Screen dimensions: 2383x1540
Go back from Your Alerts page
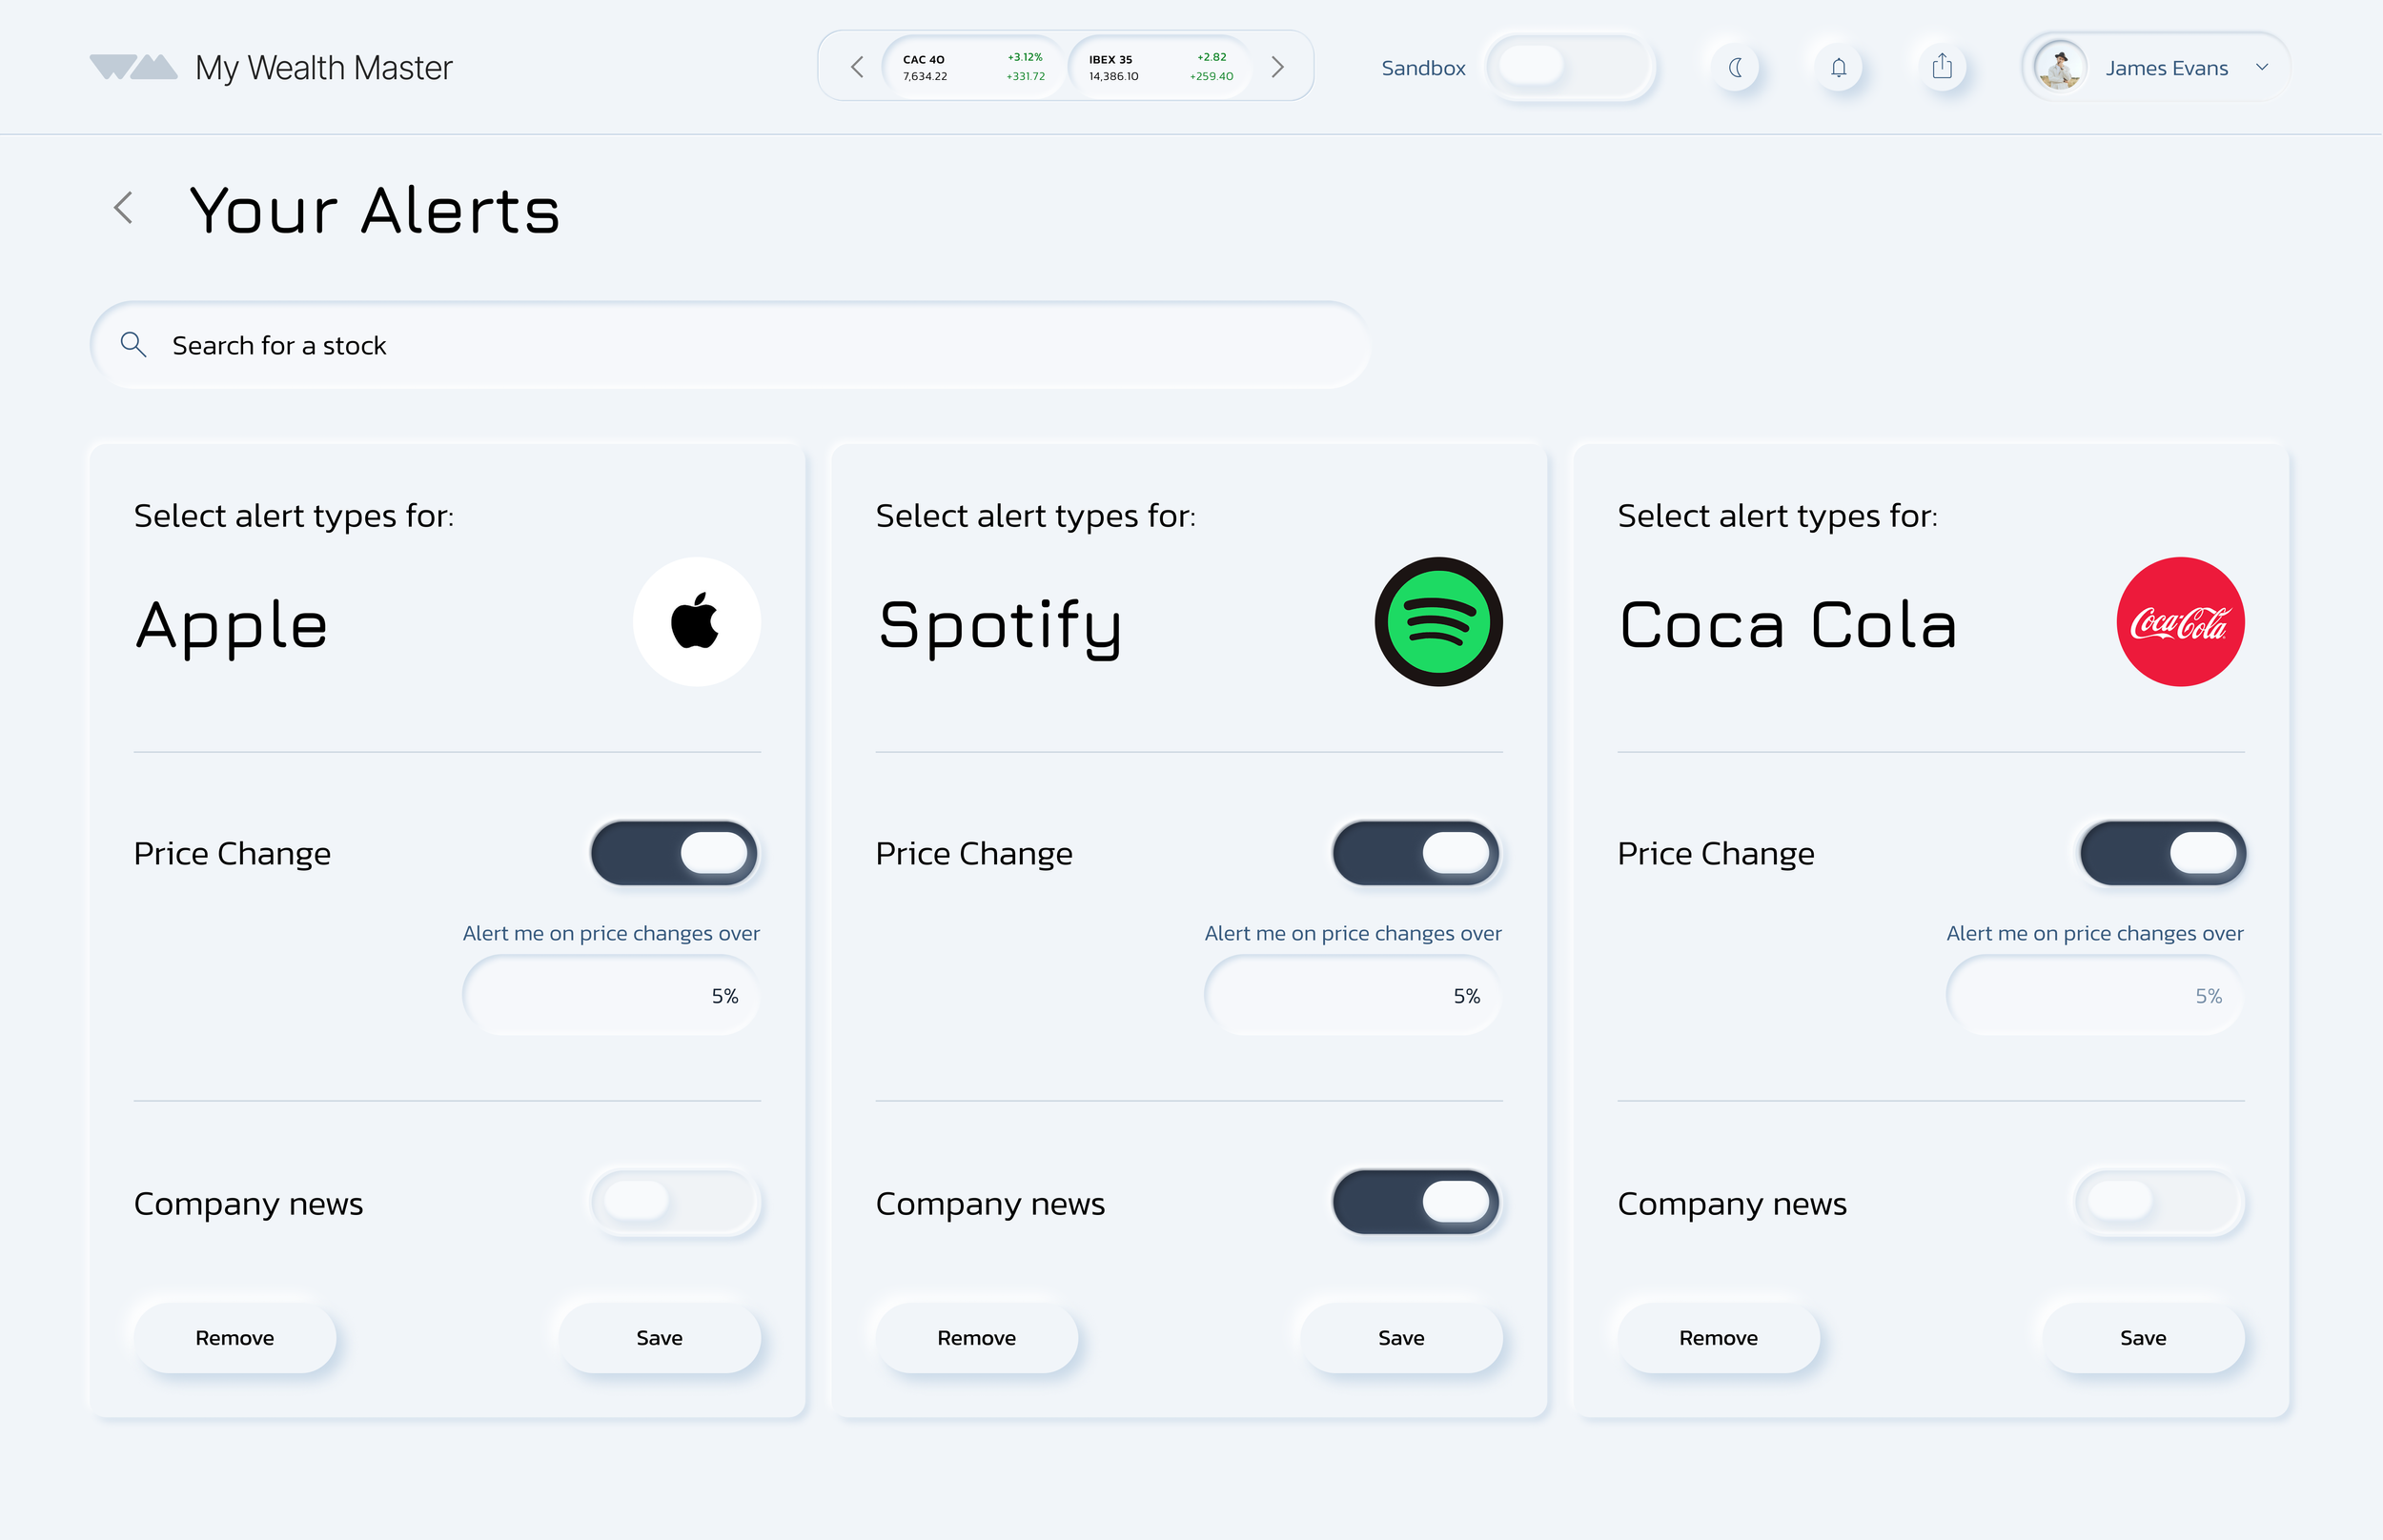tap(124, 208)
